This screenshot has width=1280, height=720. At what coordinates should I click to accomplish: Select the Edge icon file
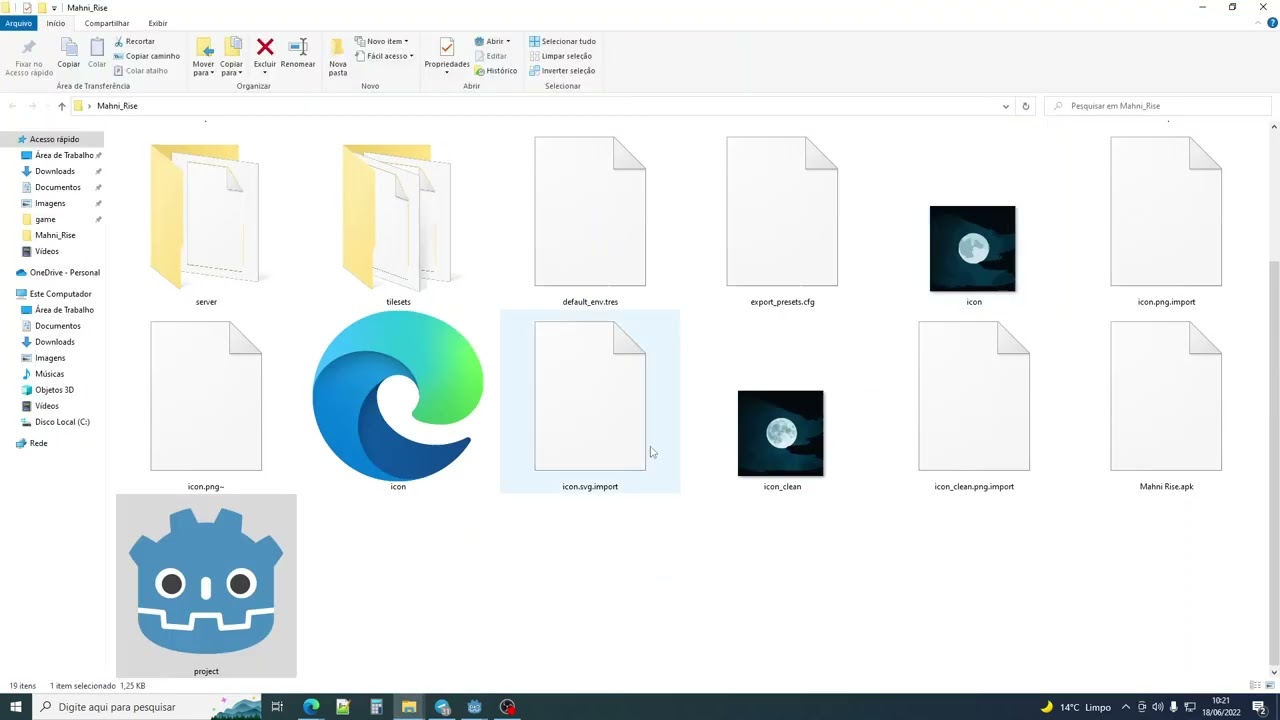398,401
